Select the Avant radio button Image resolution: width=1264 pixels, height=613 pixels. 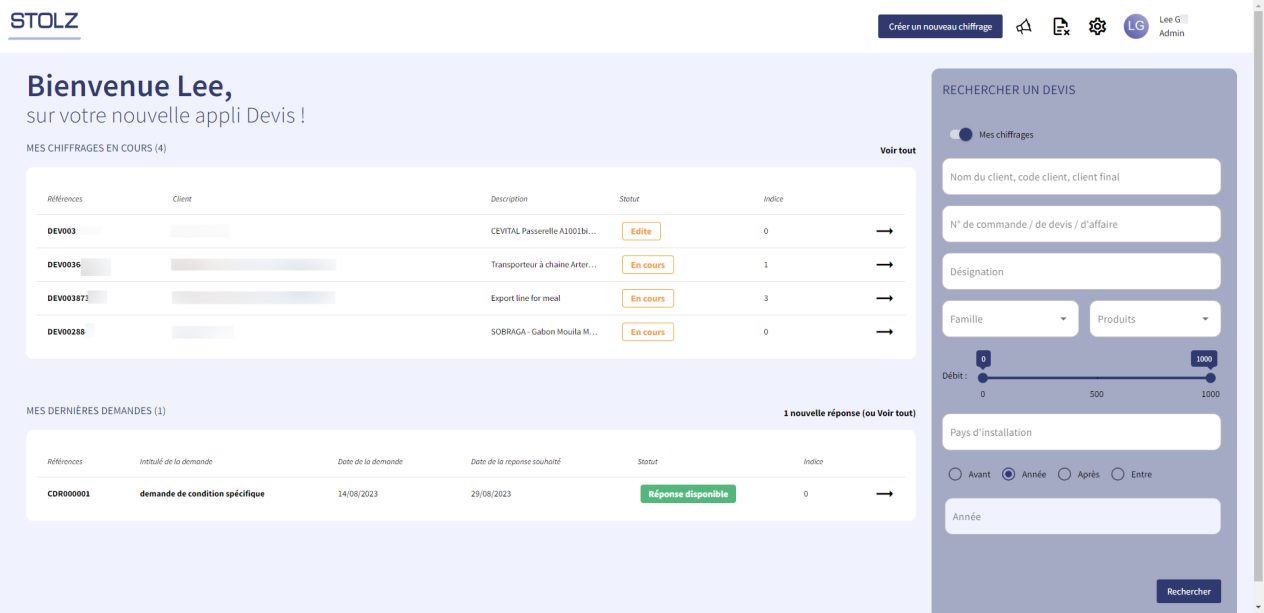pos(955,474)
